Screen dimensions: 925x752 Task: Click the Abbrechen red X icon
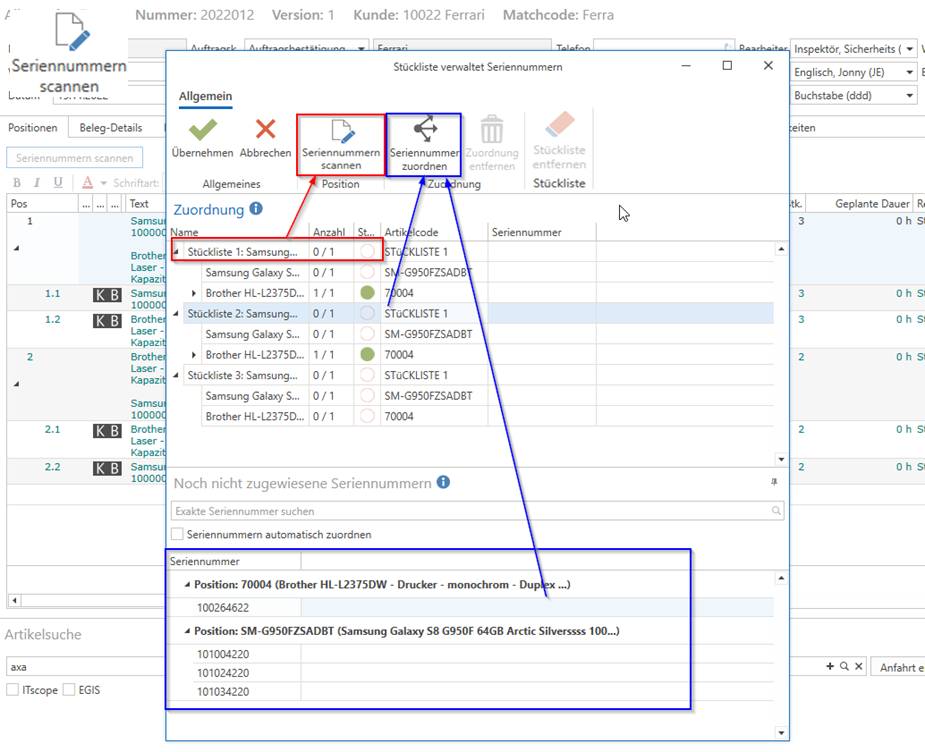tap(265, 131)
